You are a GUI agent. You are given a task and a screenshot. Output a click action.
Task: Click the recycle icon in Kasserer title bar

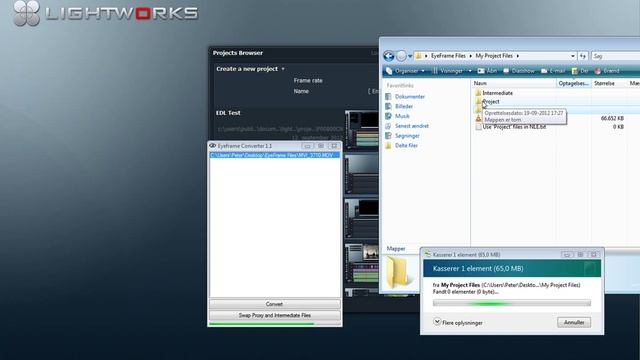pos(427,254)
